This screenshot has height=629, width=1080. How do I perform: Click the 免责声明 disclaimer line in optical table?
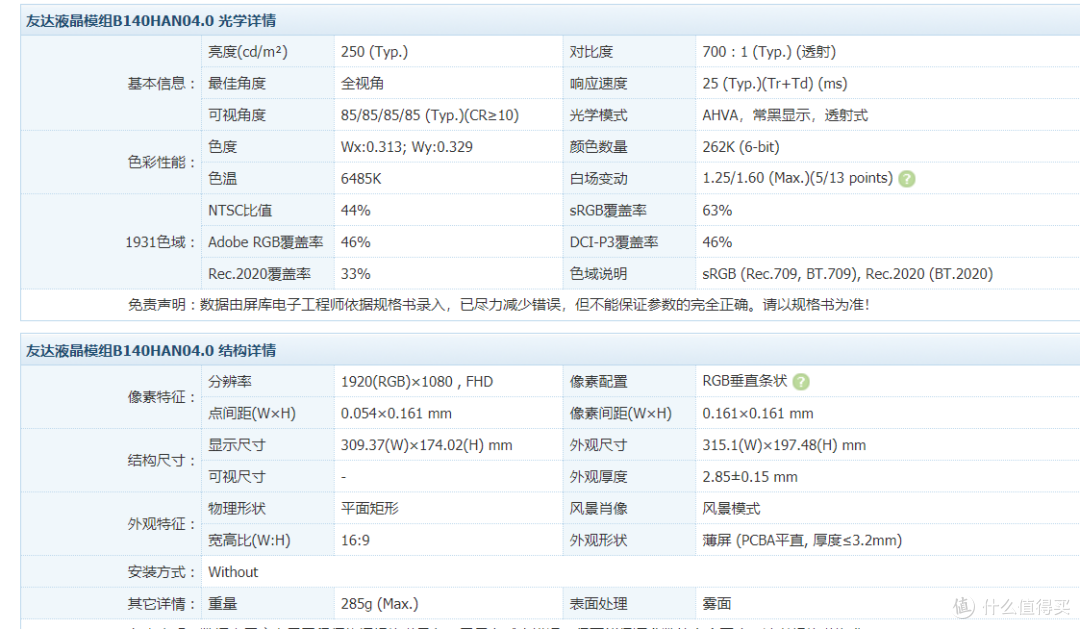pos(499,305)
